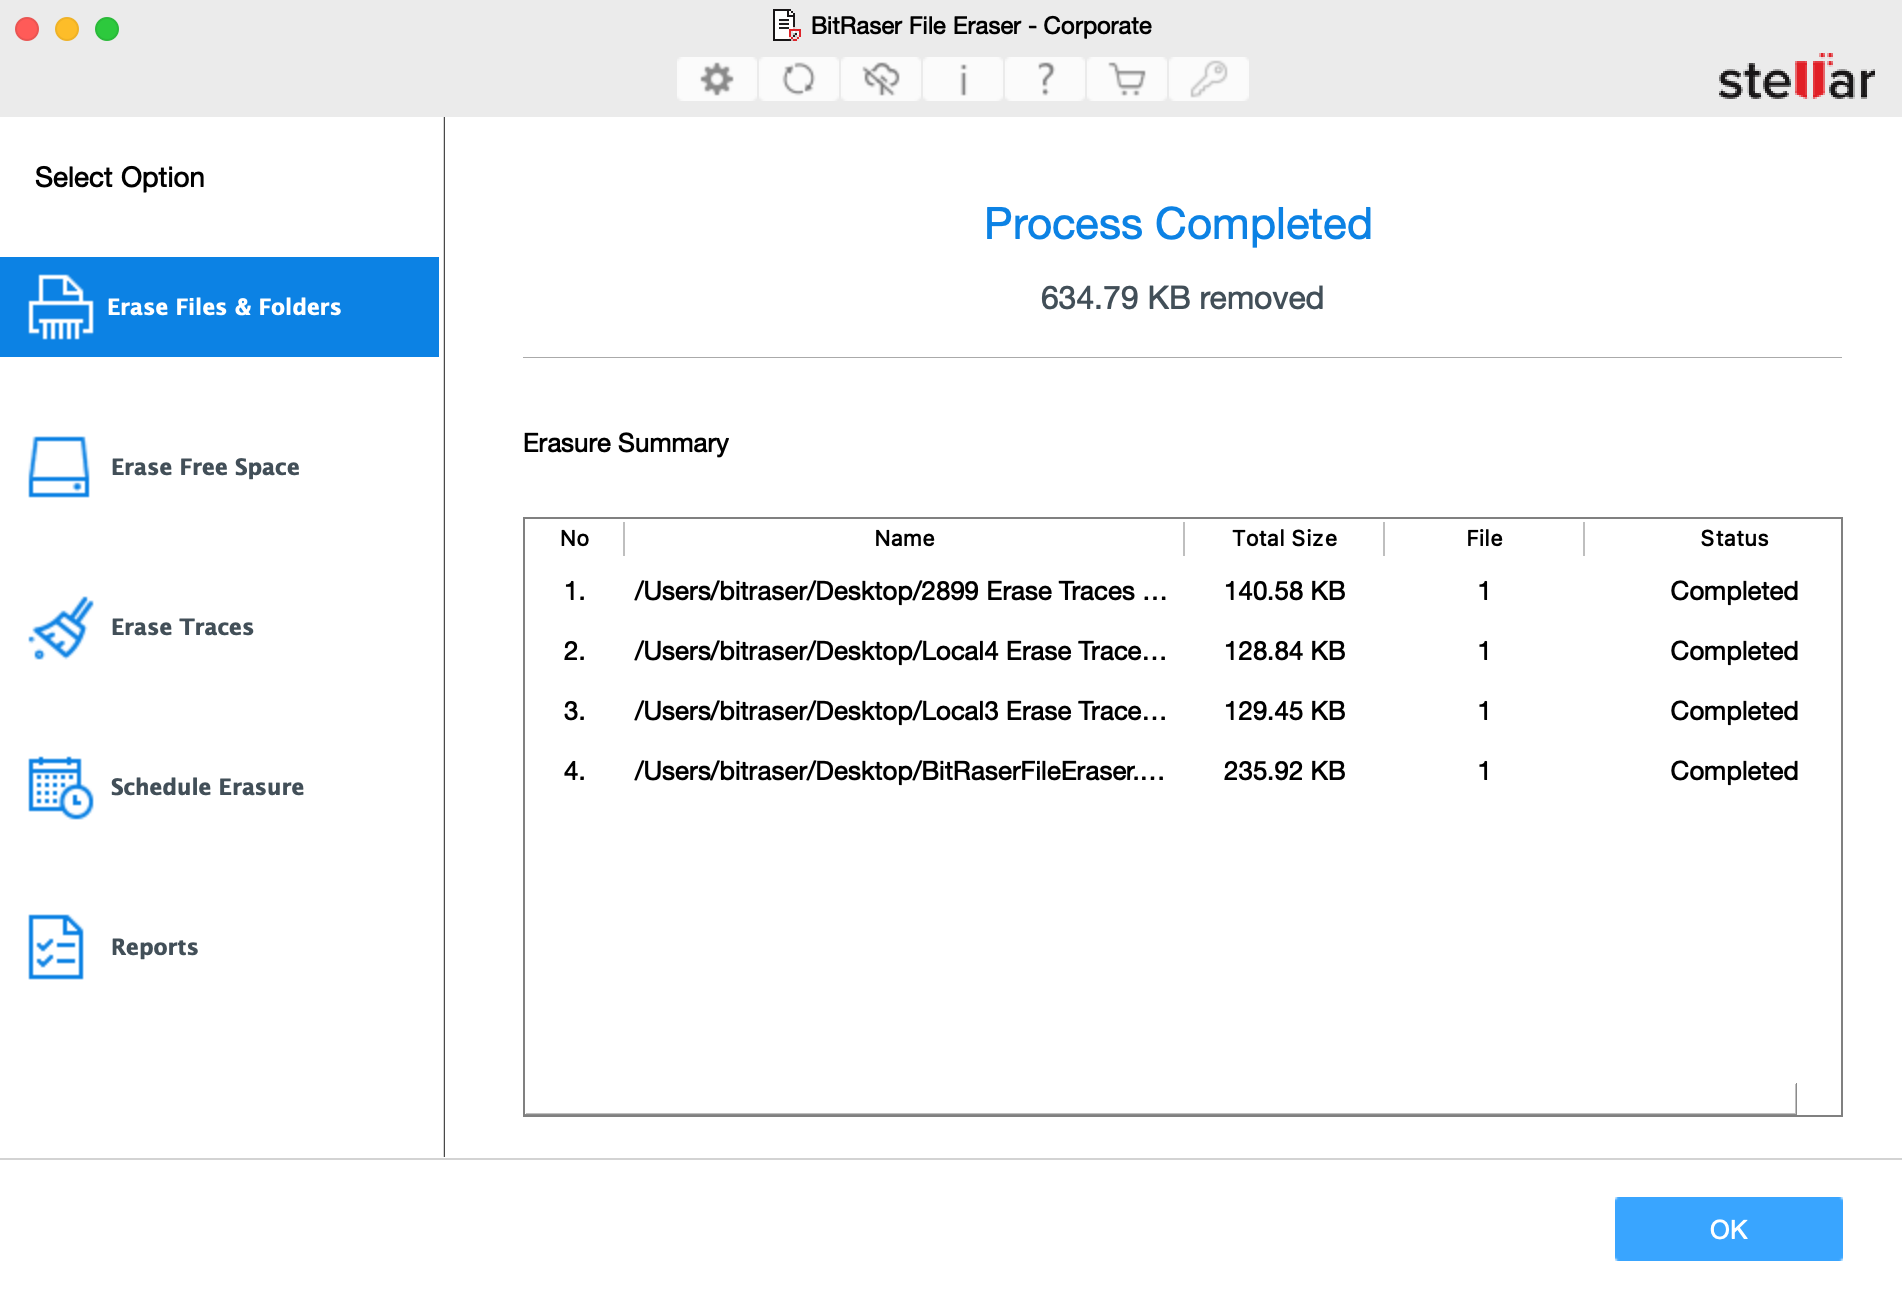
Task: Click the Process Completed heading
Action: pos(1178,224)
